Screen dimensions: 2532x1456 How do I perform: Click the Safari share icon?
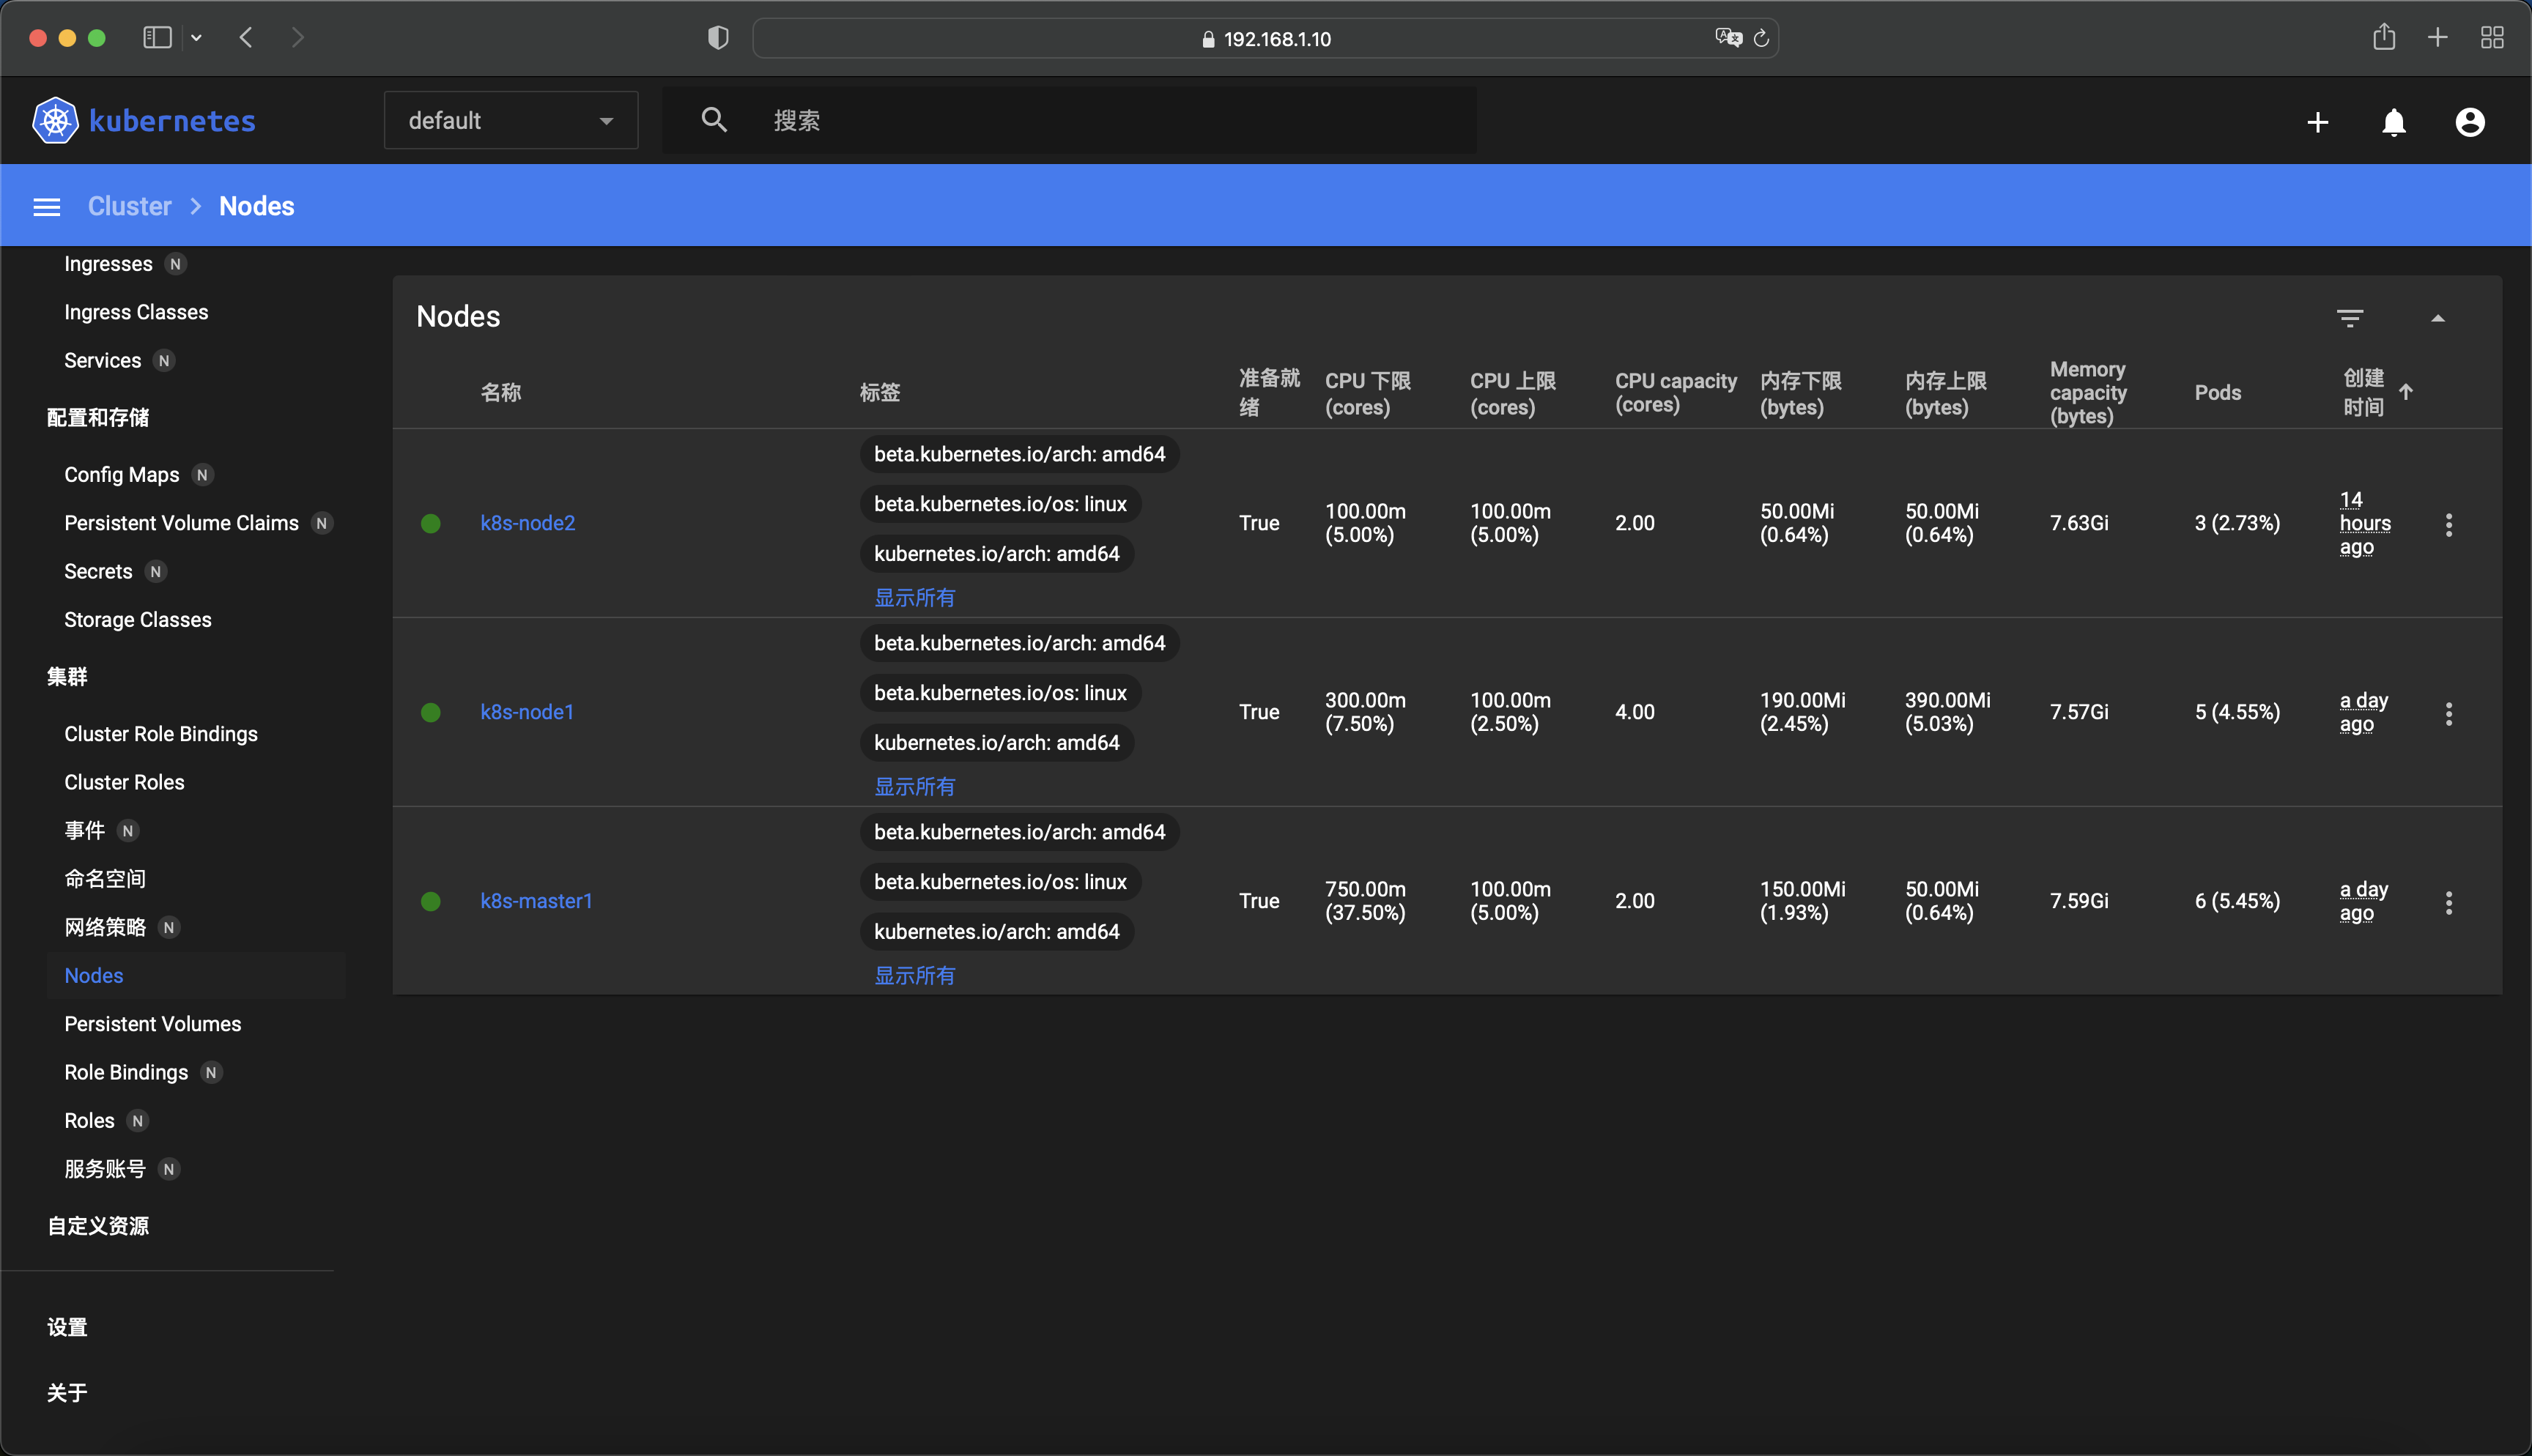click(x=2384, y=37)
